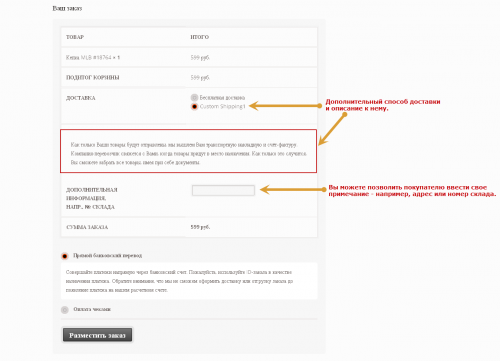Click the 599 руб. cart subtotal value
The image size is (500, 361).
tap(200, 77)
